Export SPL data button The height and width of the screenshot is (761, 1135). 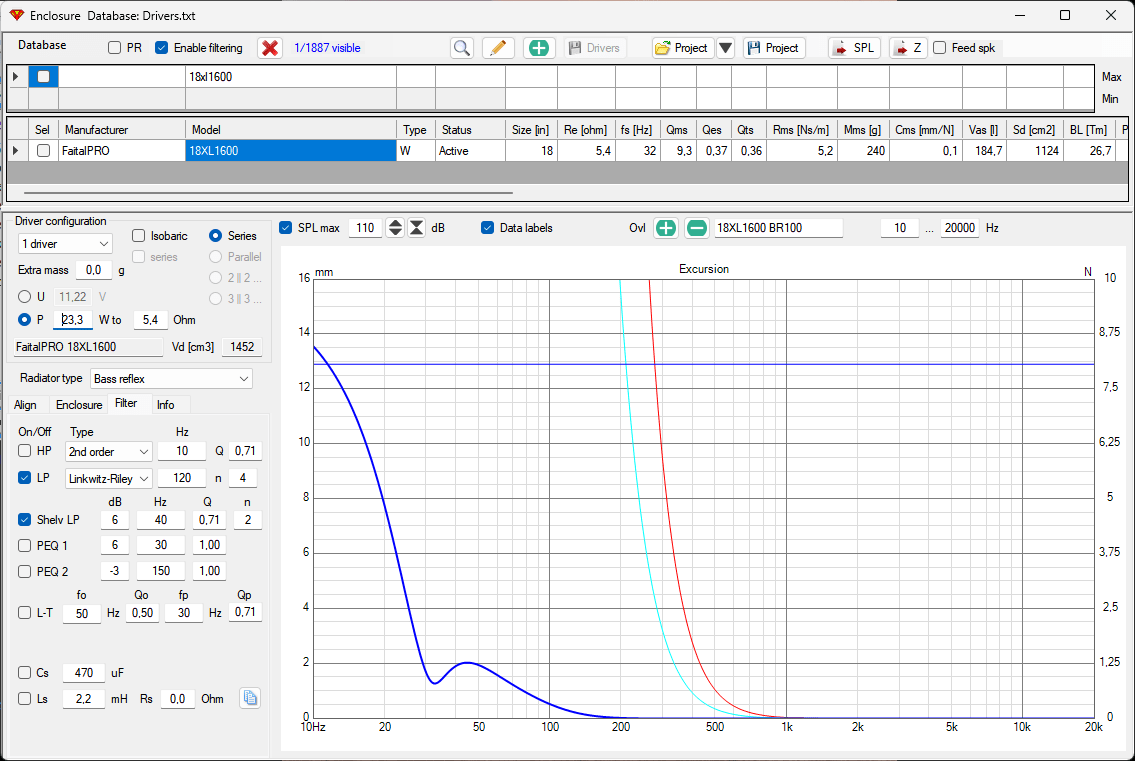[854, 48]
